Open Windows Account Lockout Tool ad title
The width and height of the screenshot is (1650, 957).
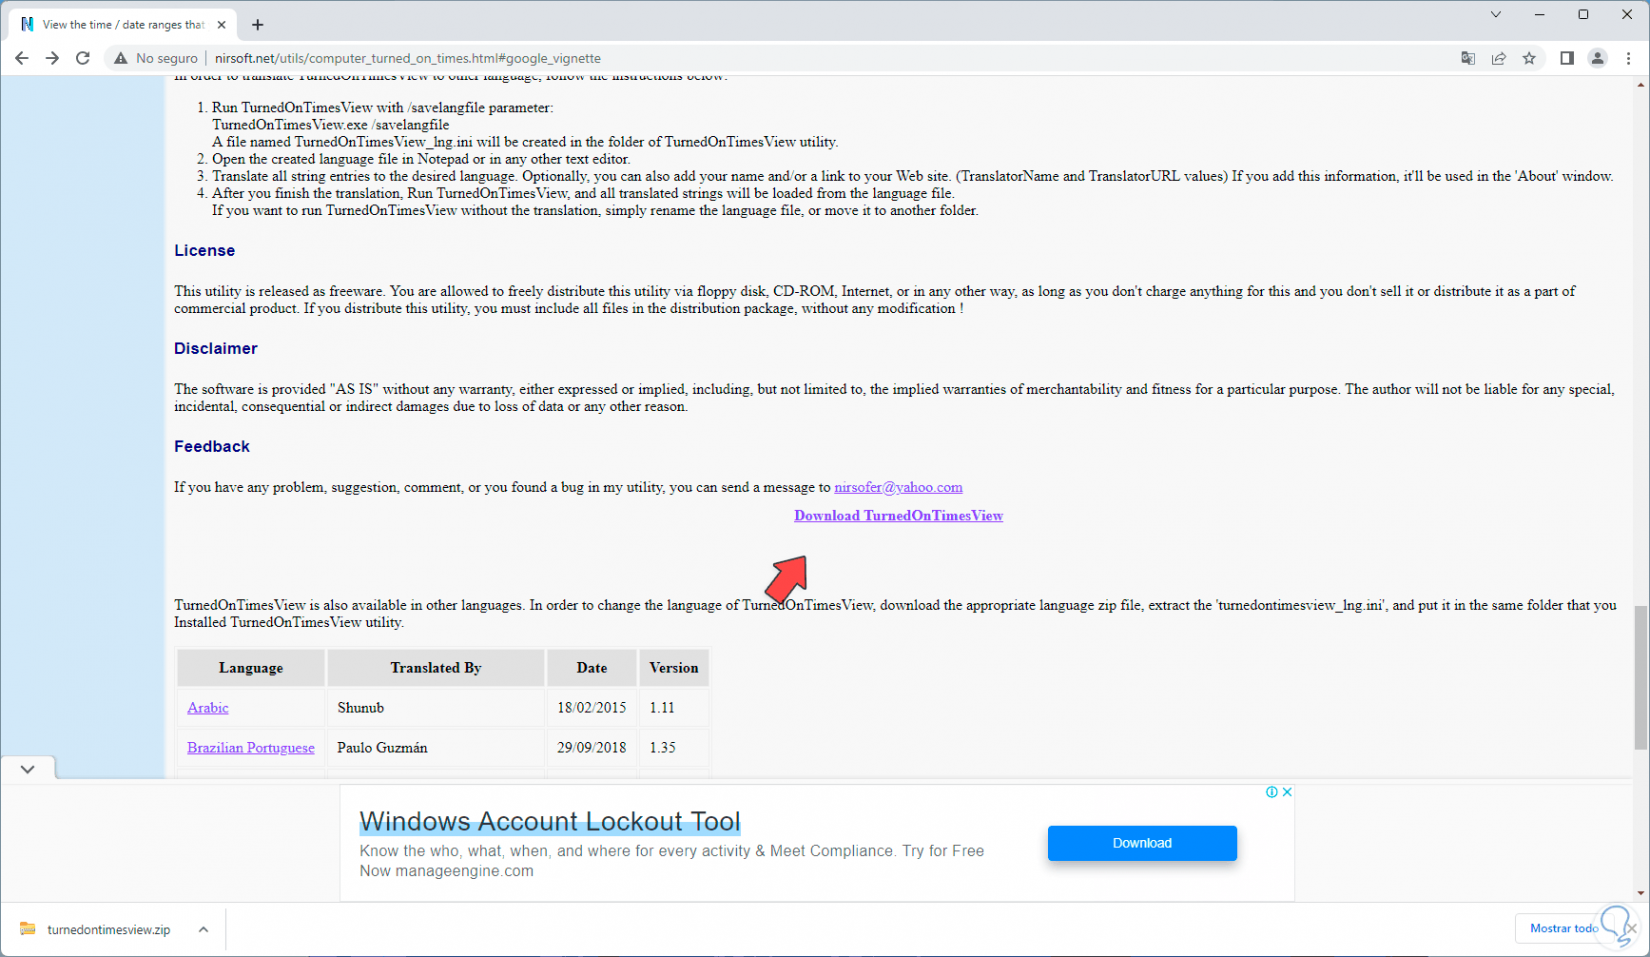[x=550, y=822]
